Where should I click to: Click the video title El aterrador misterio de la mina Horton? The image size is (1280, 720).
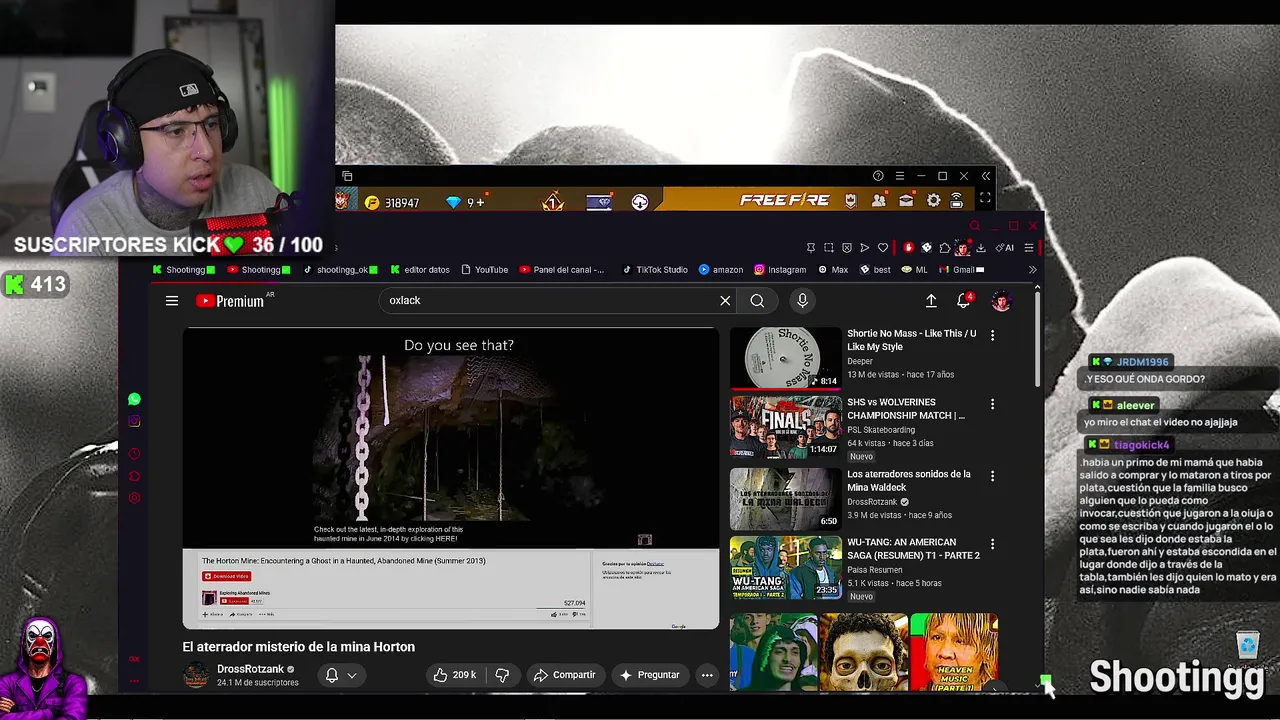tap(298, 647)
